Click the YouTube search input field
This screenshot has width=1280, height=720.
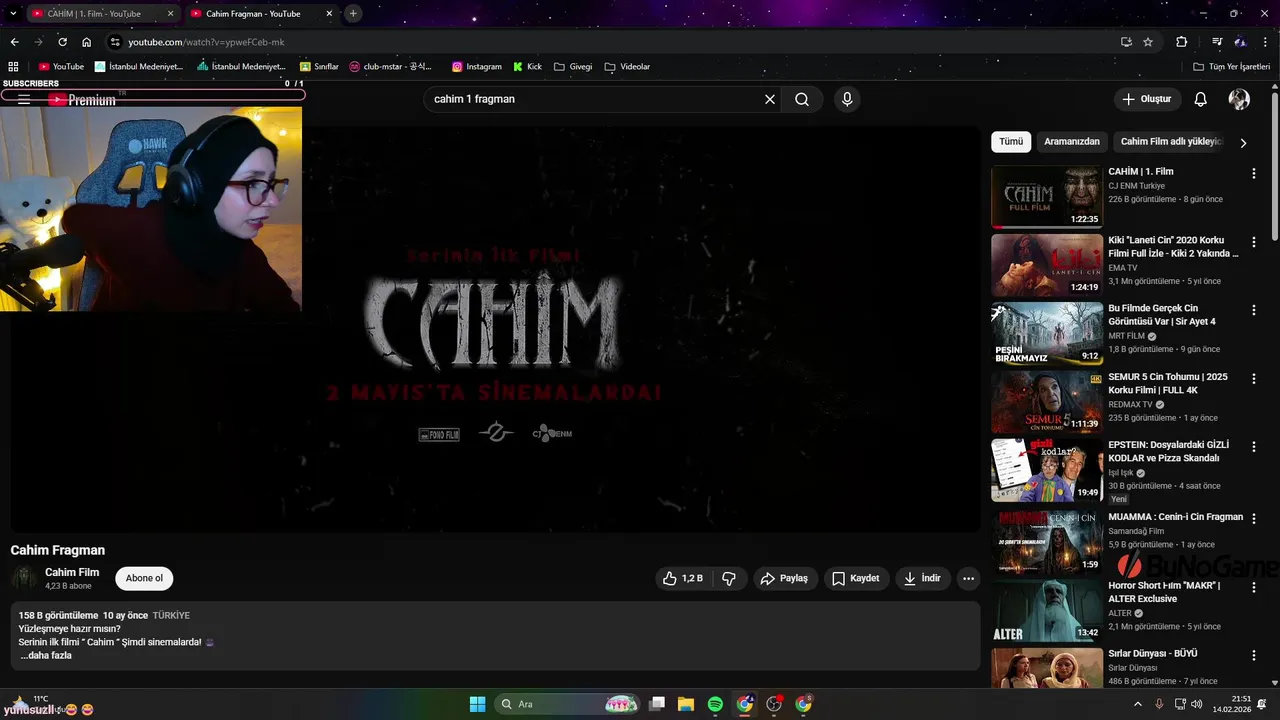595,99
